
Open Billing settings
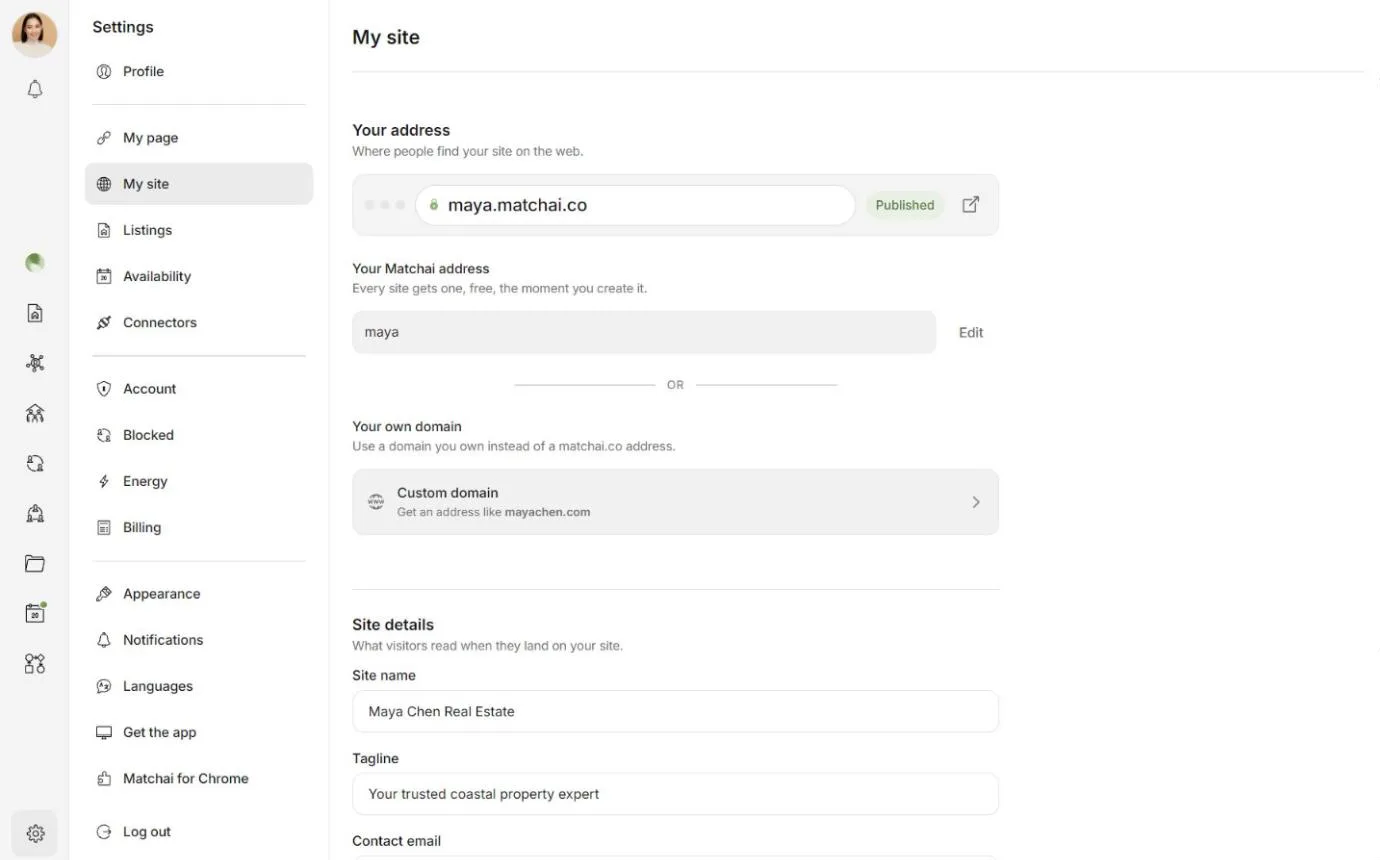(199, 527)
